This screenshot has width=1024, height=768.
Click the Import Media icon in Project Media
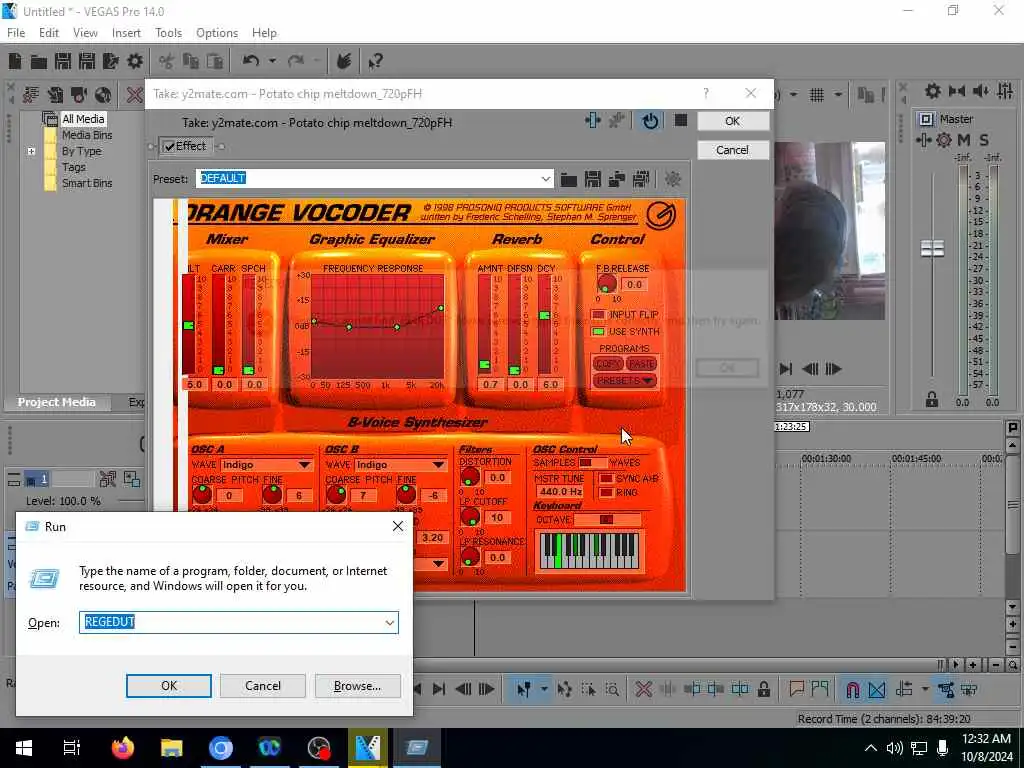click(x=30, y=95)
